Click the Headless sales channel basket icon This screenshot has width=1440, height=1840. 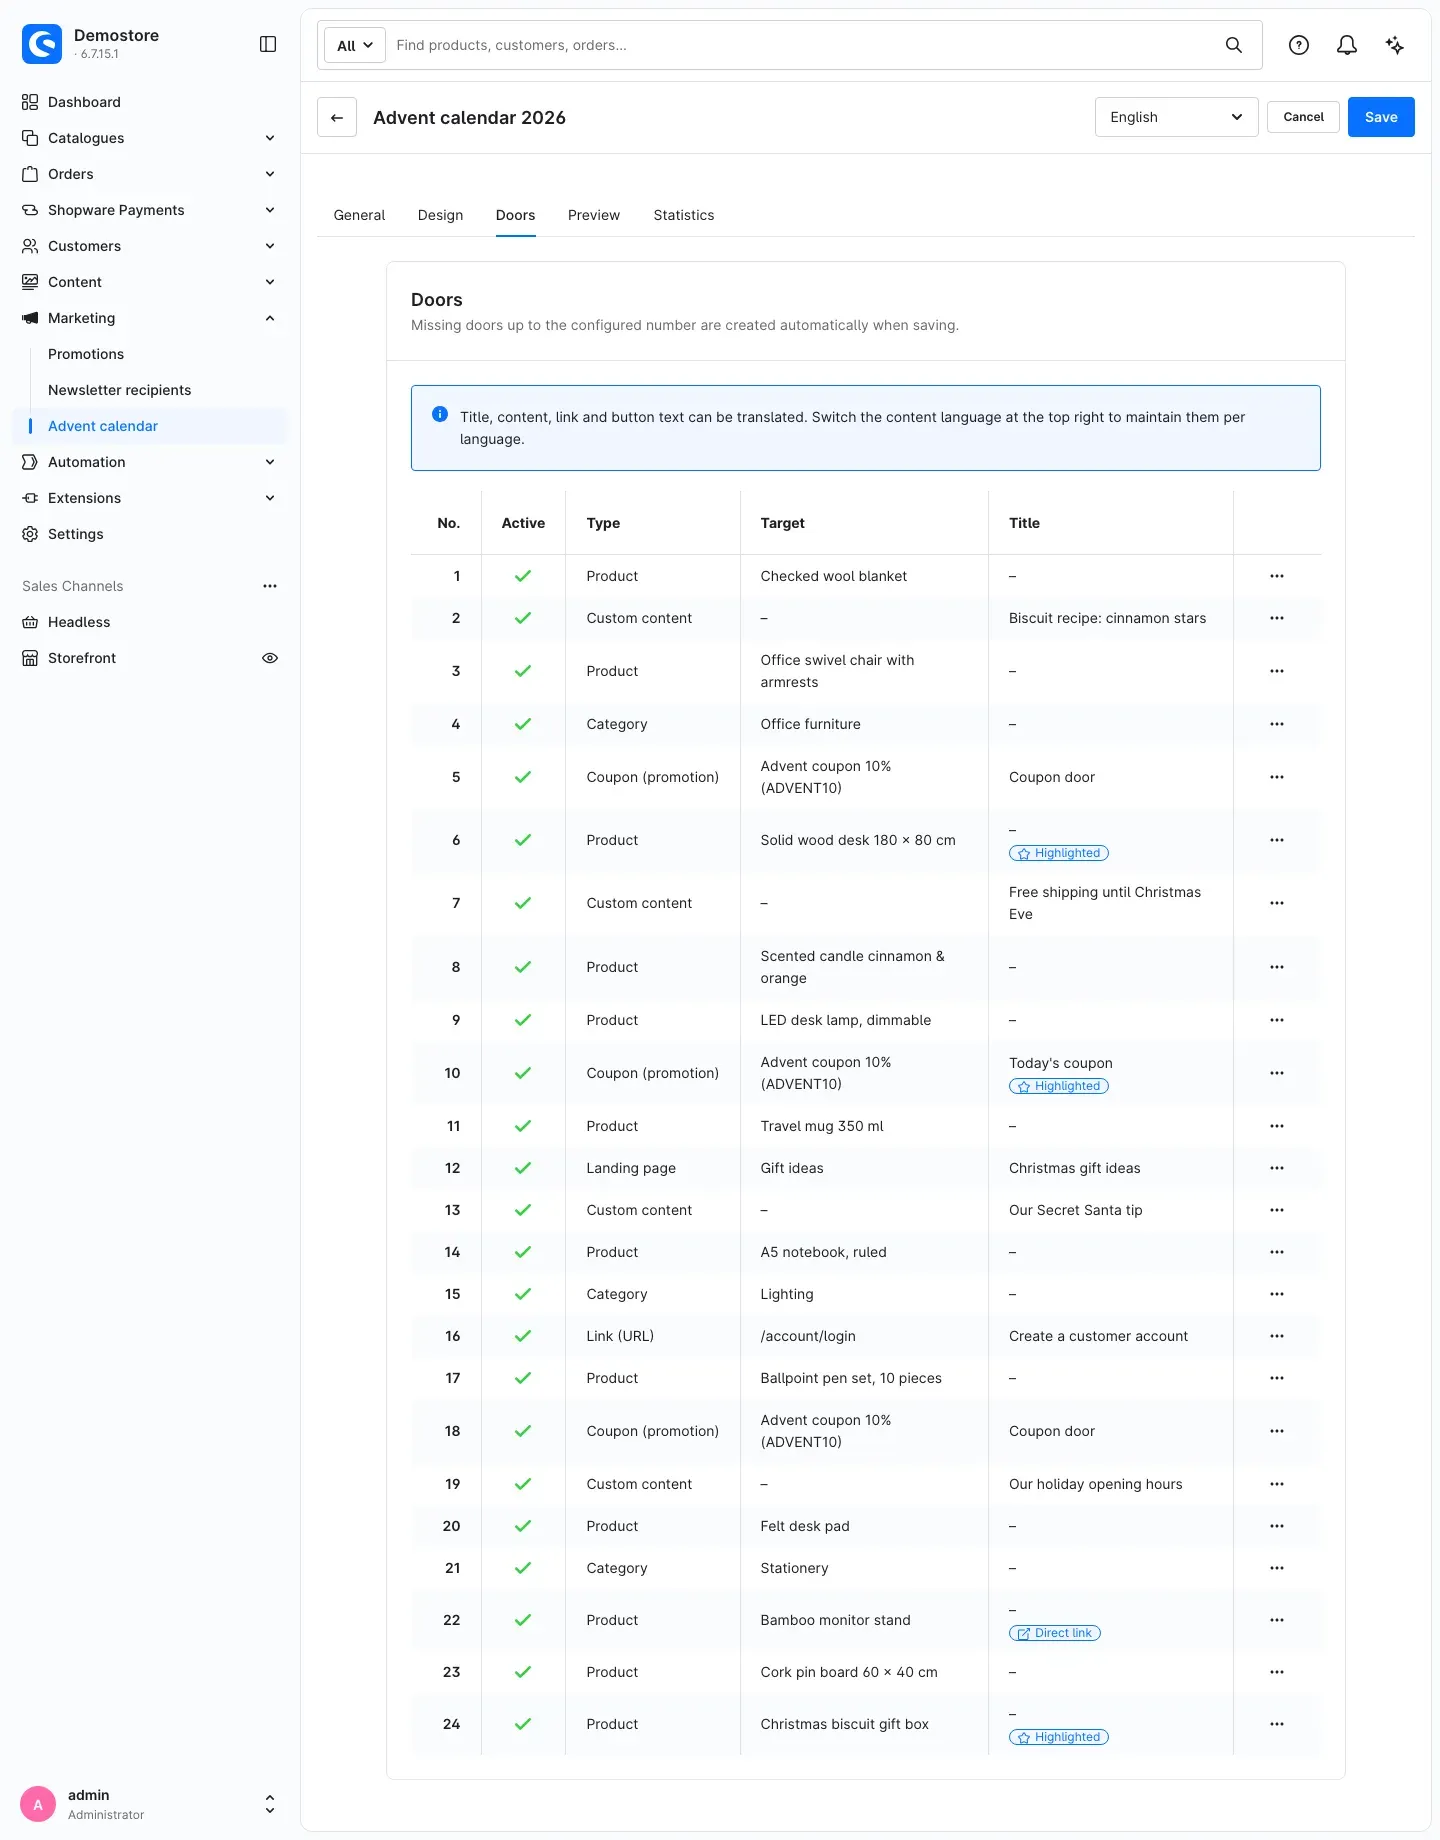point(30,622)
